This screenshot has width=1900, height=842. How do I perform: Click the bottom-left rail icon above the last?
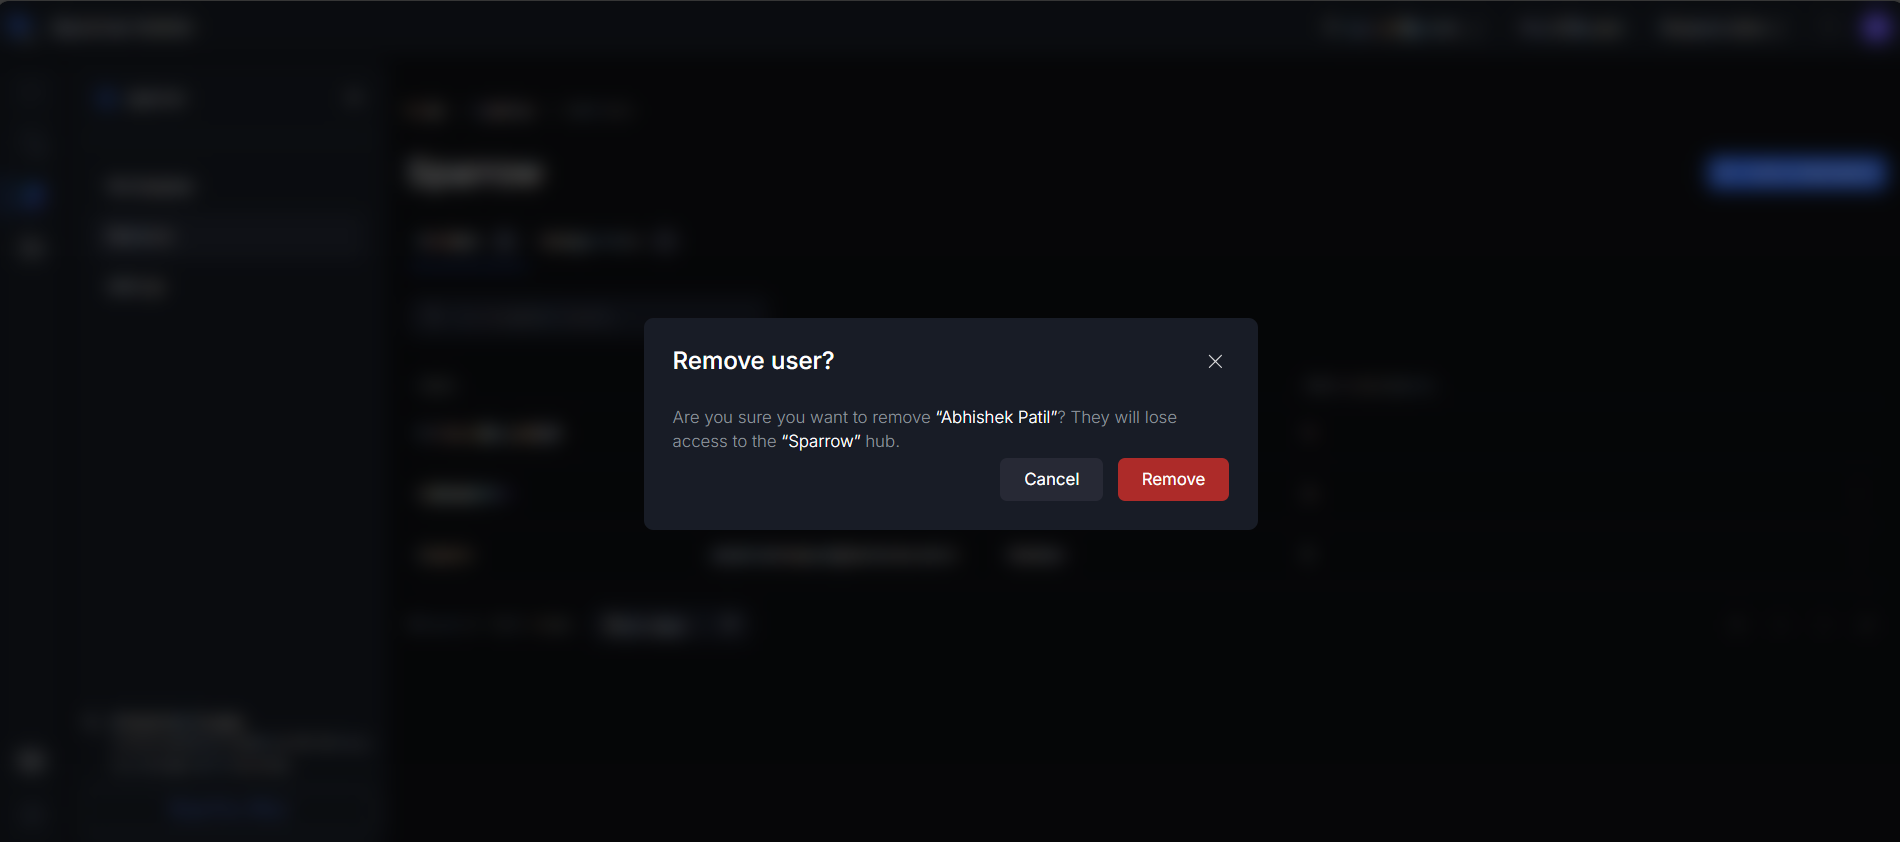(x=30, y=762)
